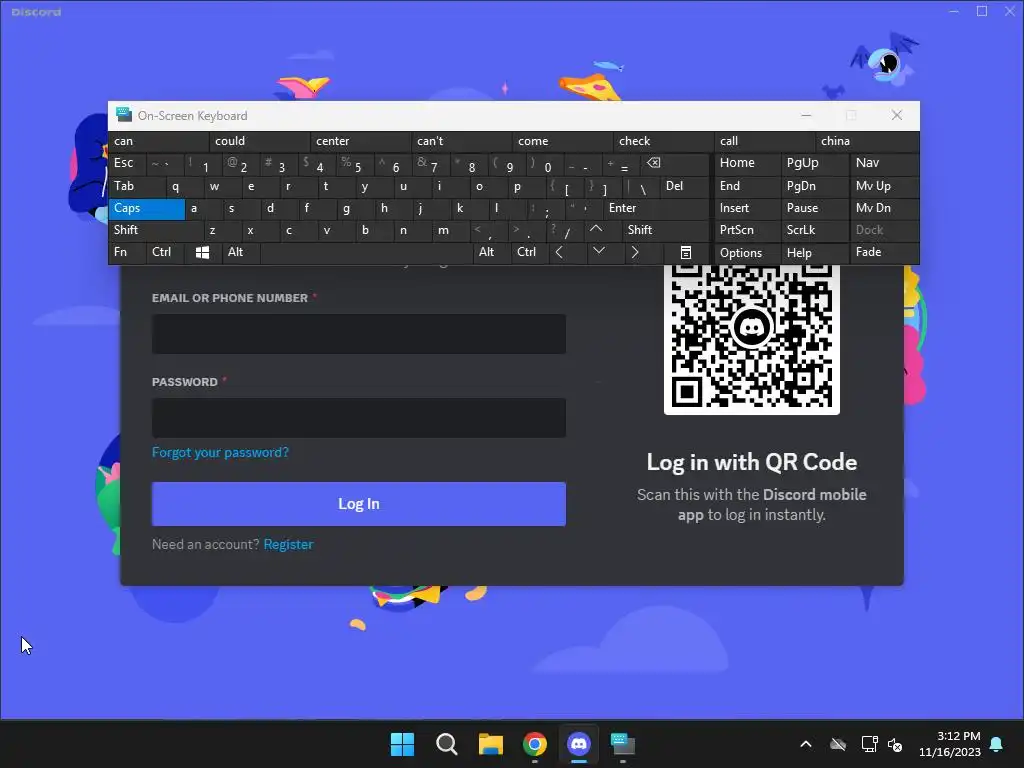Click the PrtScn key

[x=748, y=230]
